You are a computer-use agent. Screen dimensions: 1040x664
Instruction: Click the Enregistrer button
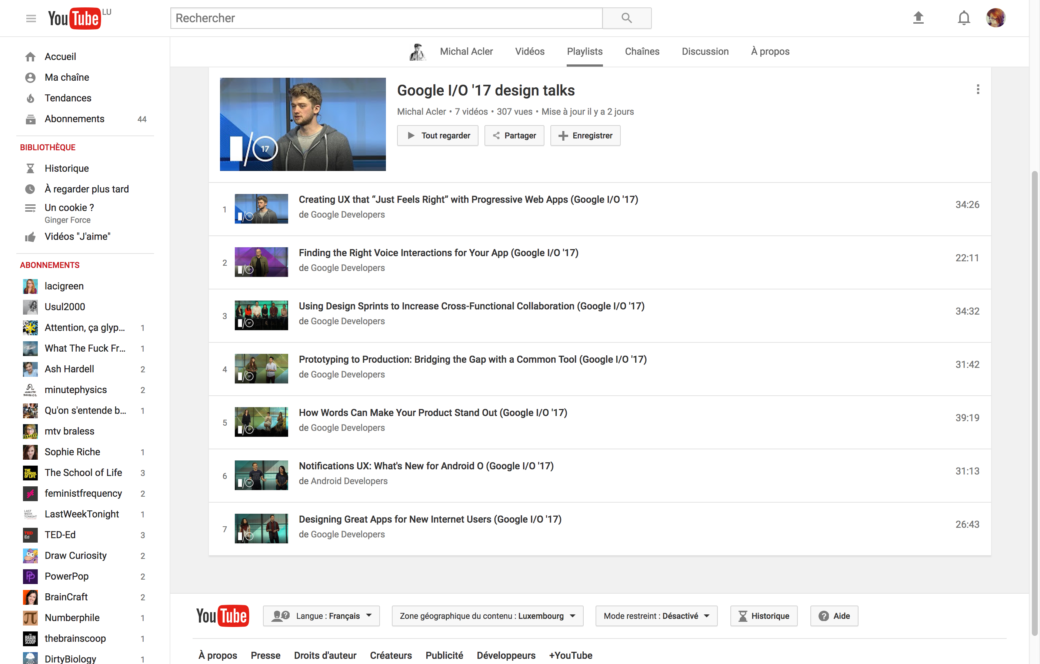pyautogui.click(x=585, y=136)
